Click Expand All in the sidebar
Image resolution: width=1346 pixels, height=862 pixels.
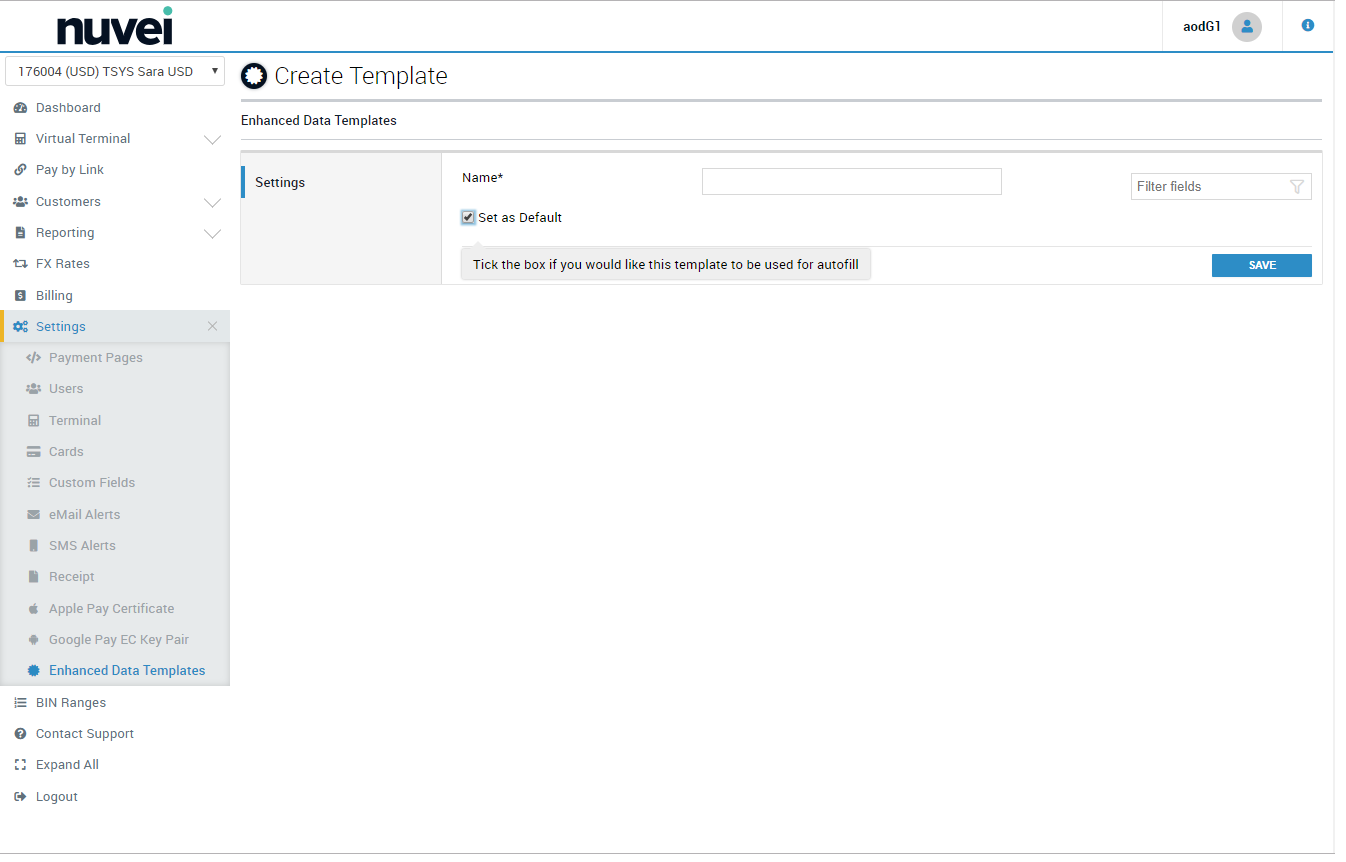click(67, 765)
